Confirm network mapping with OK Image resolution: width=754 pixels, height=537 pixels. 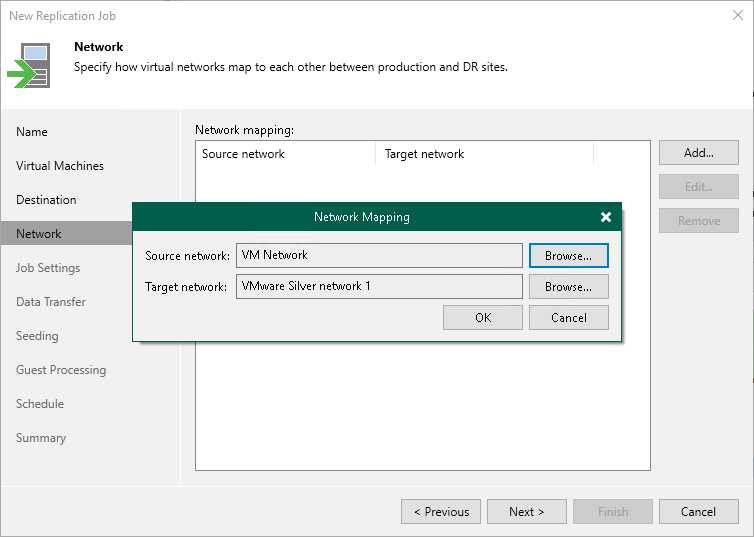tap(483, 318)
